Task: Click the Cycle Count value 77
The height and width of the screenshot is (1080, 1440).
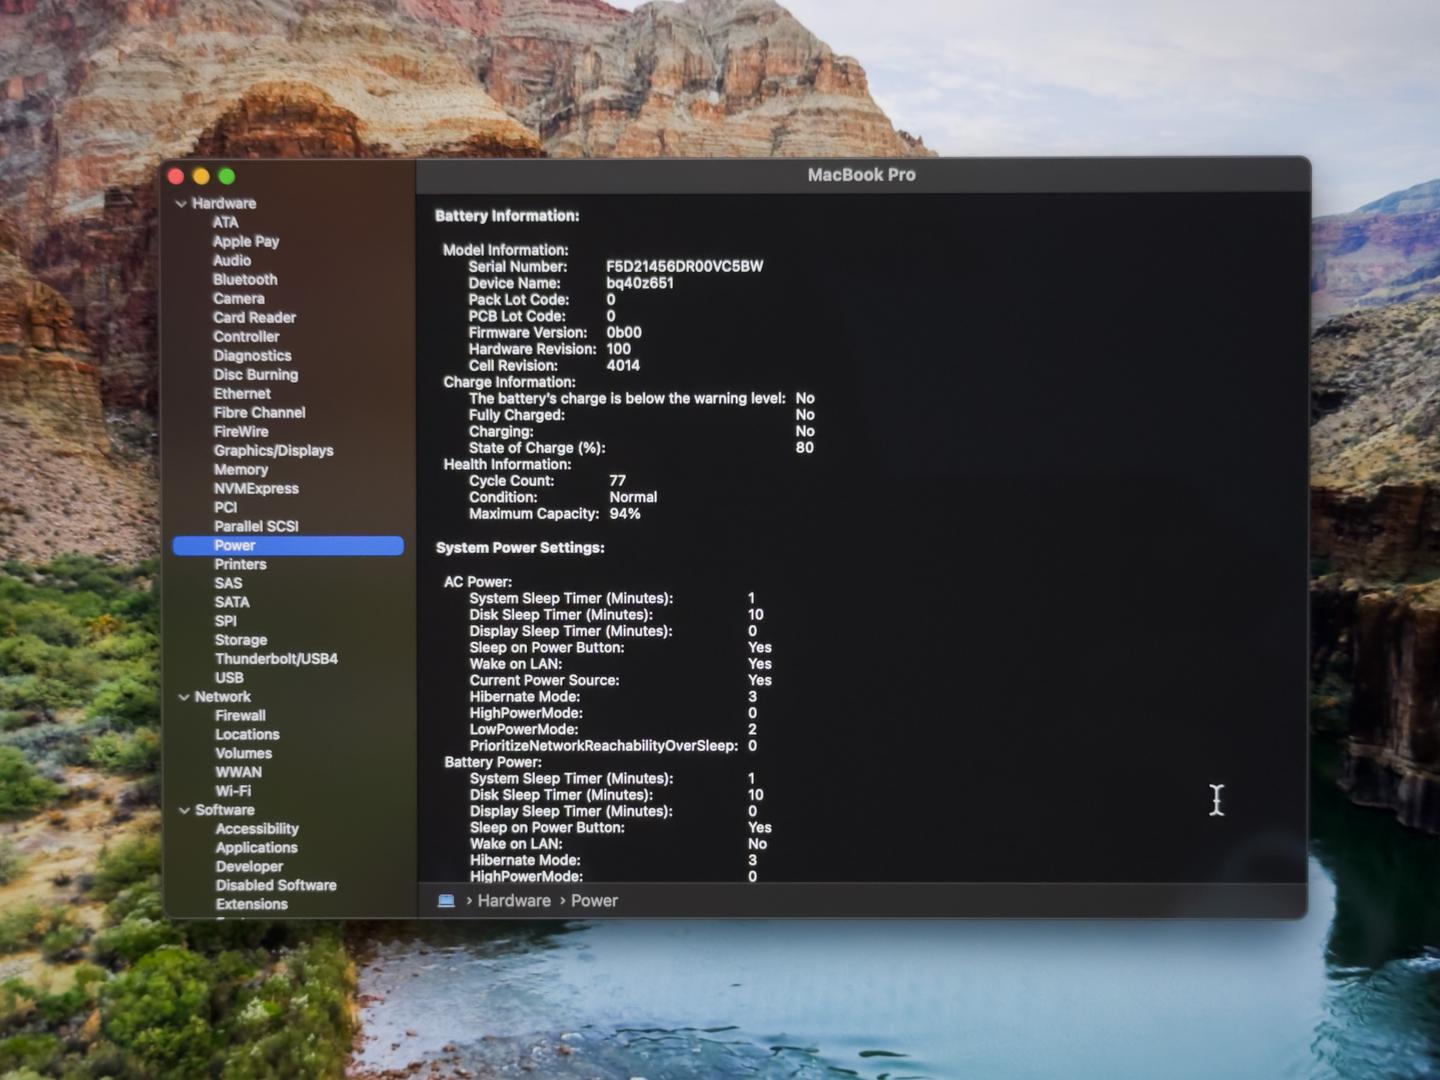Action: pyautogui.click(x=618, y=482)
